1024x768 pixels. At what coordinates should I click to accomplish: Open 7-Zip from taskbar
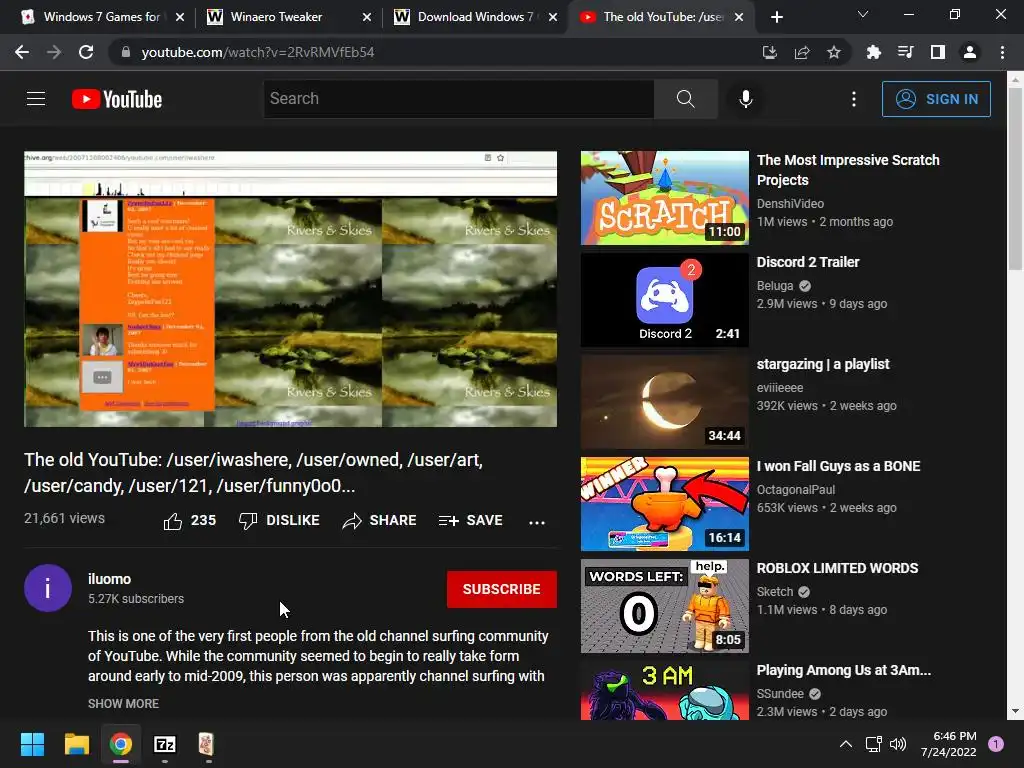pos(165,744)
